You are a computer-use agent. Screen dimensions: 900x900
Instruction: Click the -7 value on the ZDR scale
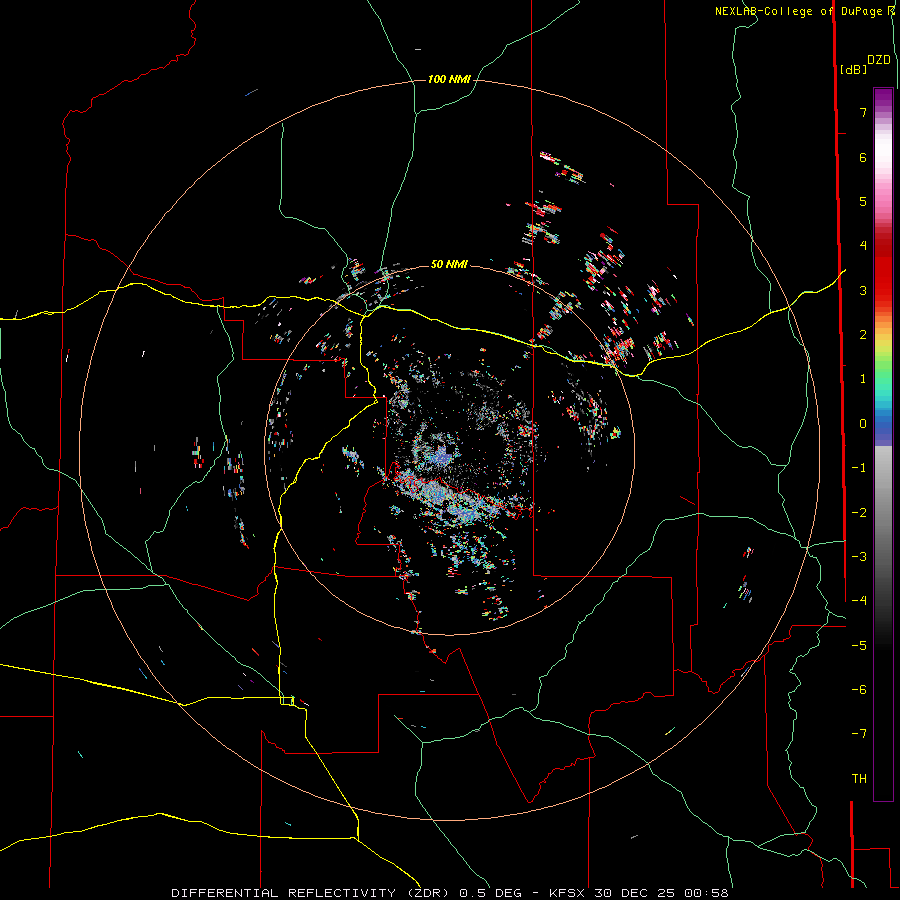tap(859, 734)
